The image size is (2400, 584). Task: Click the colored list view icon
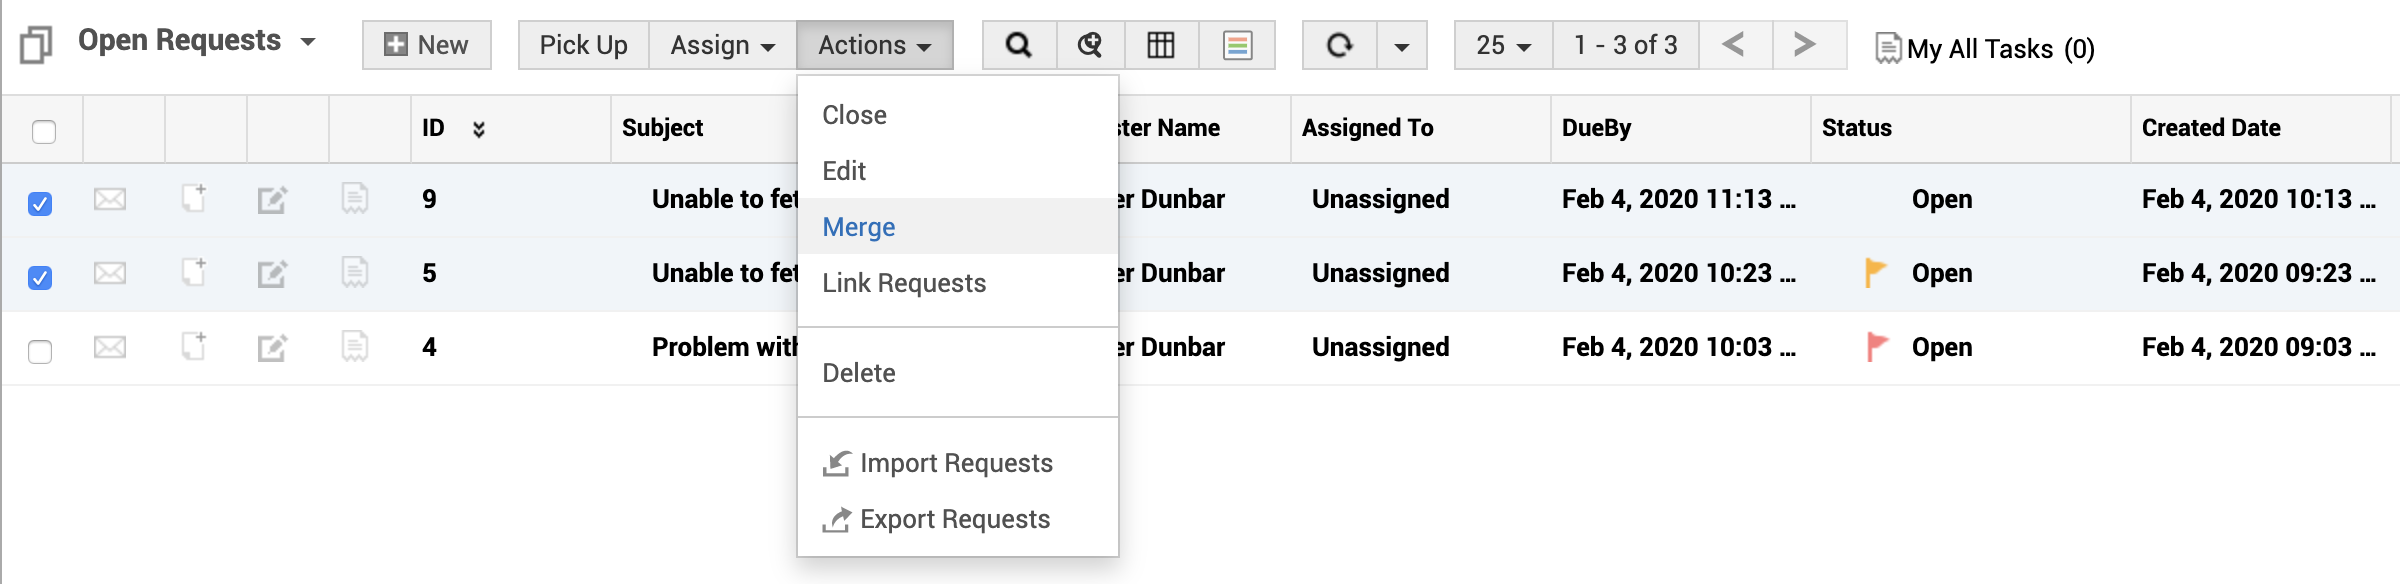1237,45
